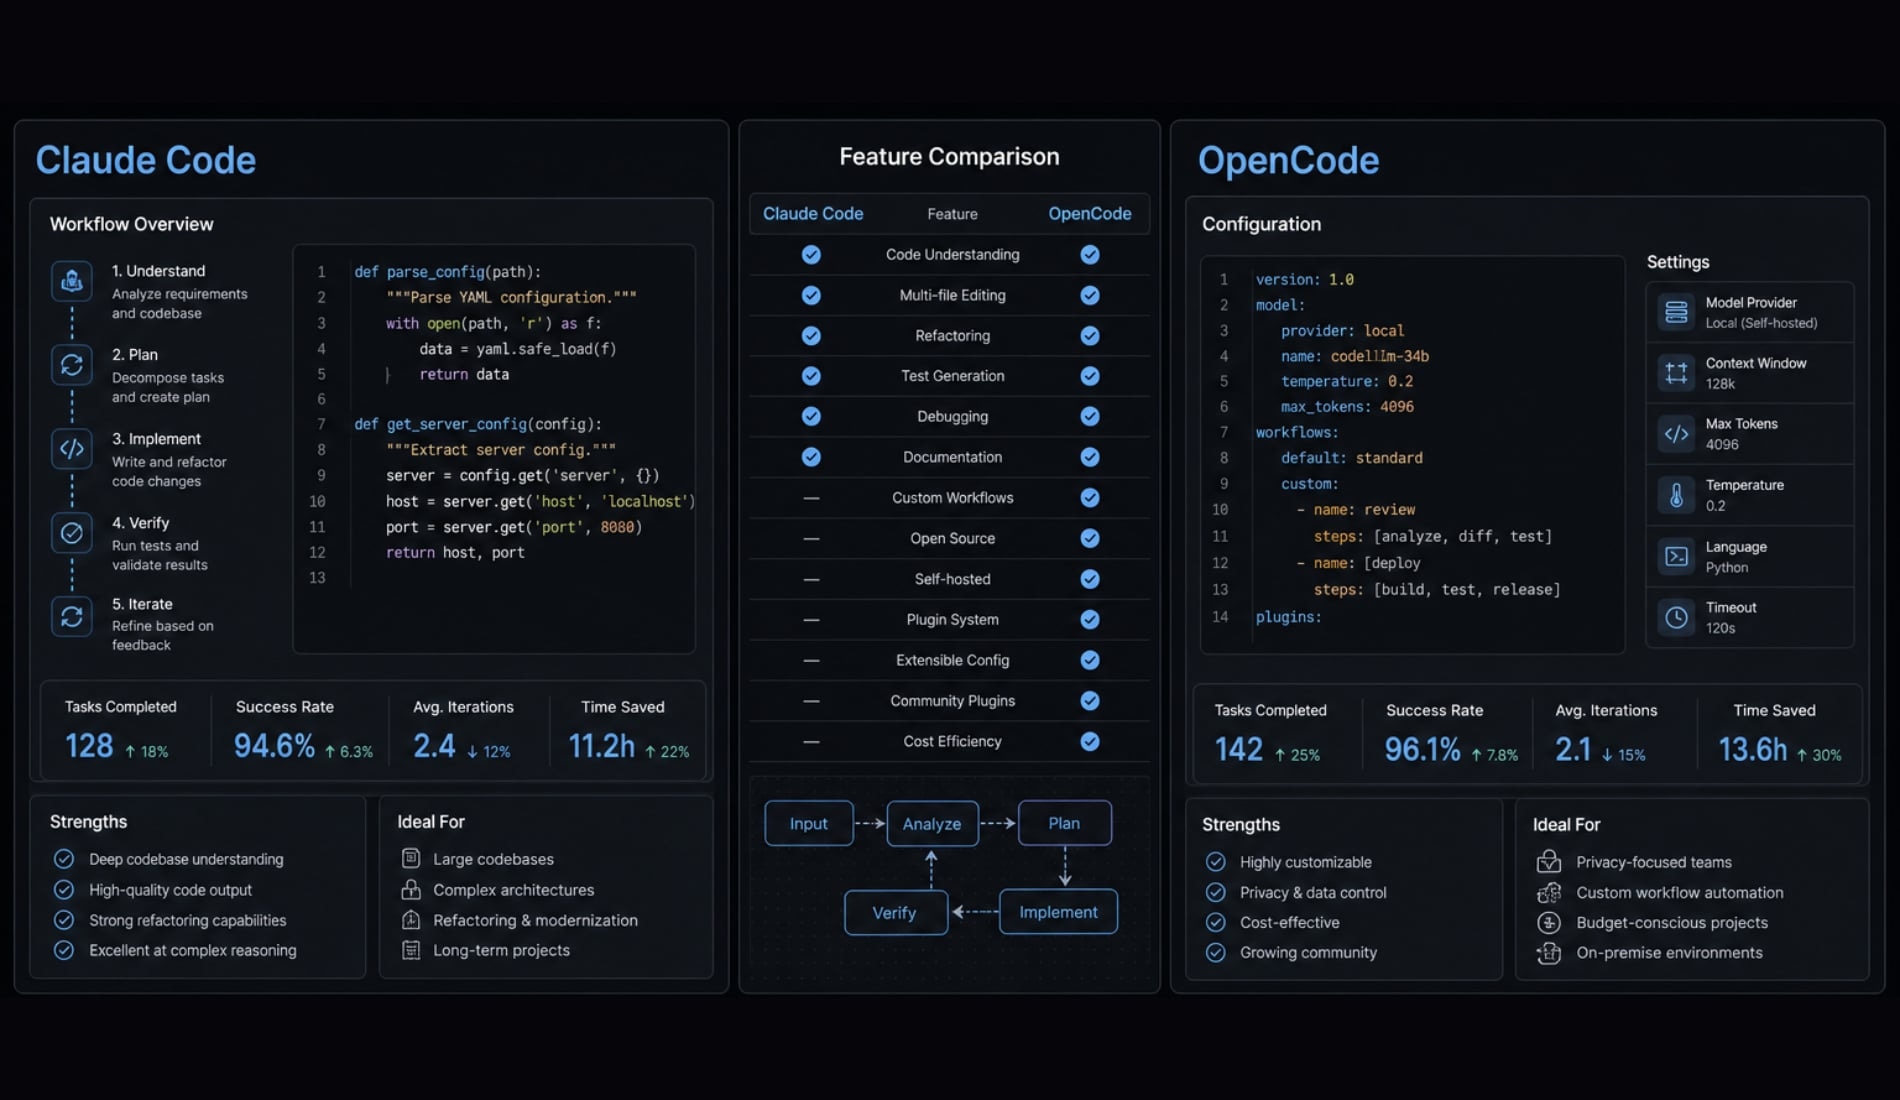Click the Cost-effective check icon
Screen dimensions: 1900x1100
pyautogui.click(x=1216, y=922)
